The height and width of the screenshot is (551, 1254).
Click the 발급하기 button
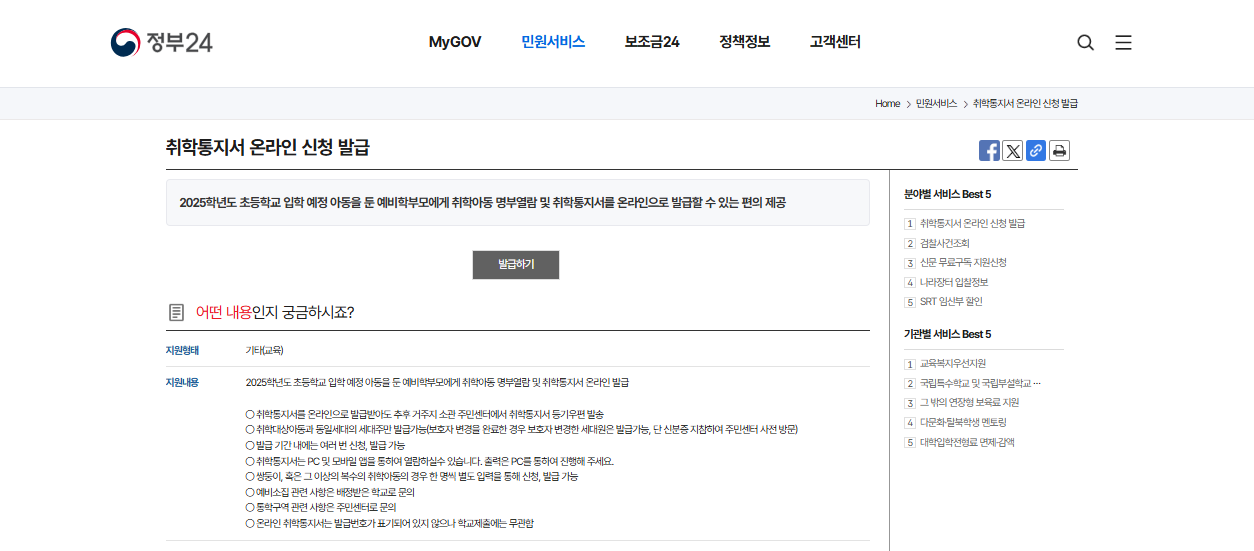coord(516,265)
